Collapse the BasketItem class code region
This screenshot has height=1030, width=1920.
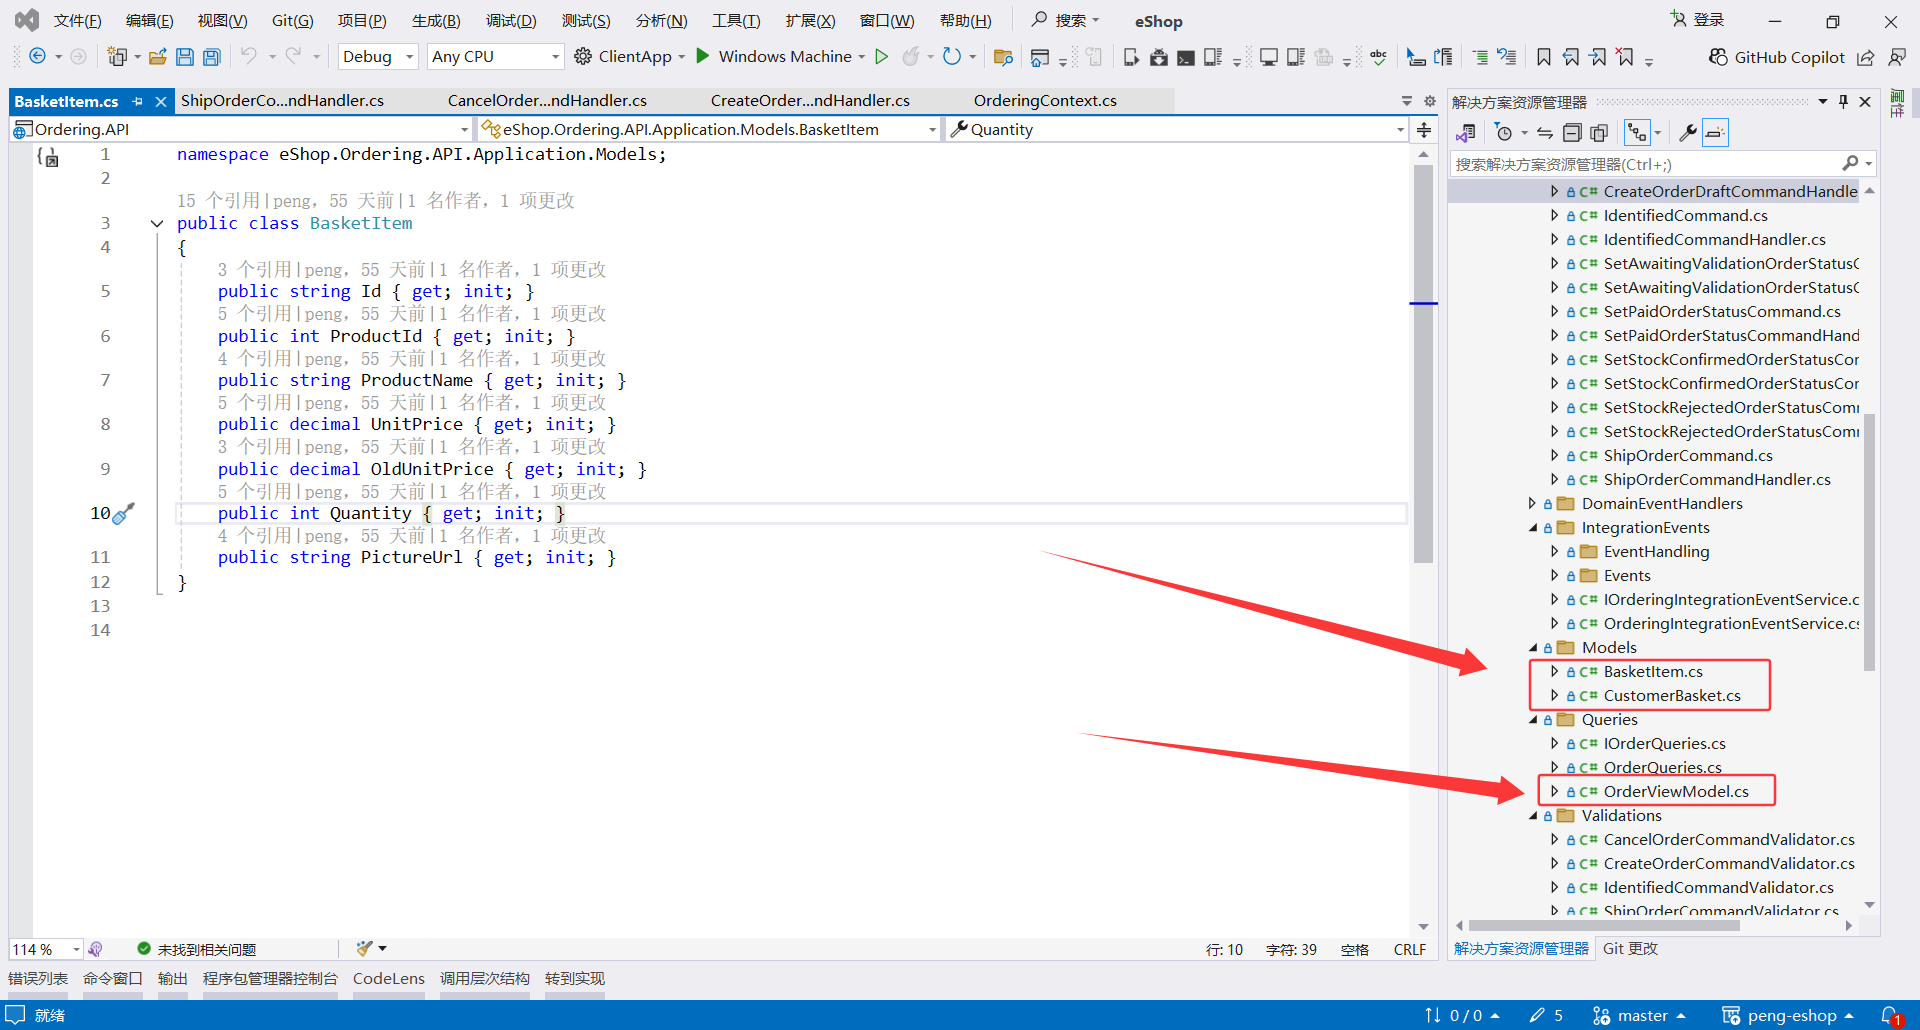[x=157, y=223]
